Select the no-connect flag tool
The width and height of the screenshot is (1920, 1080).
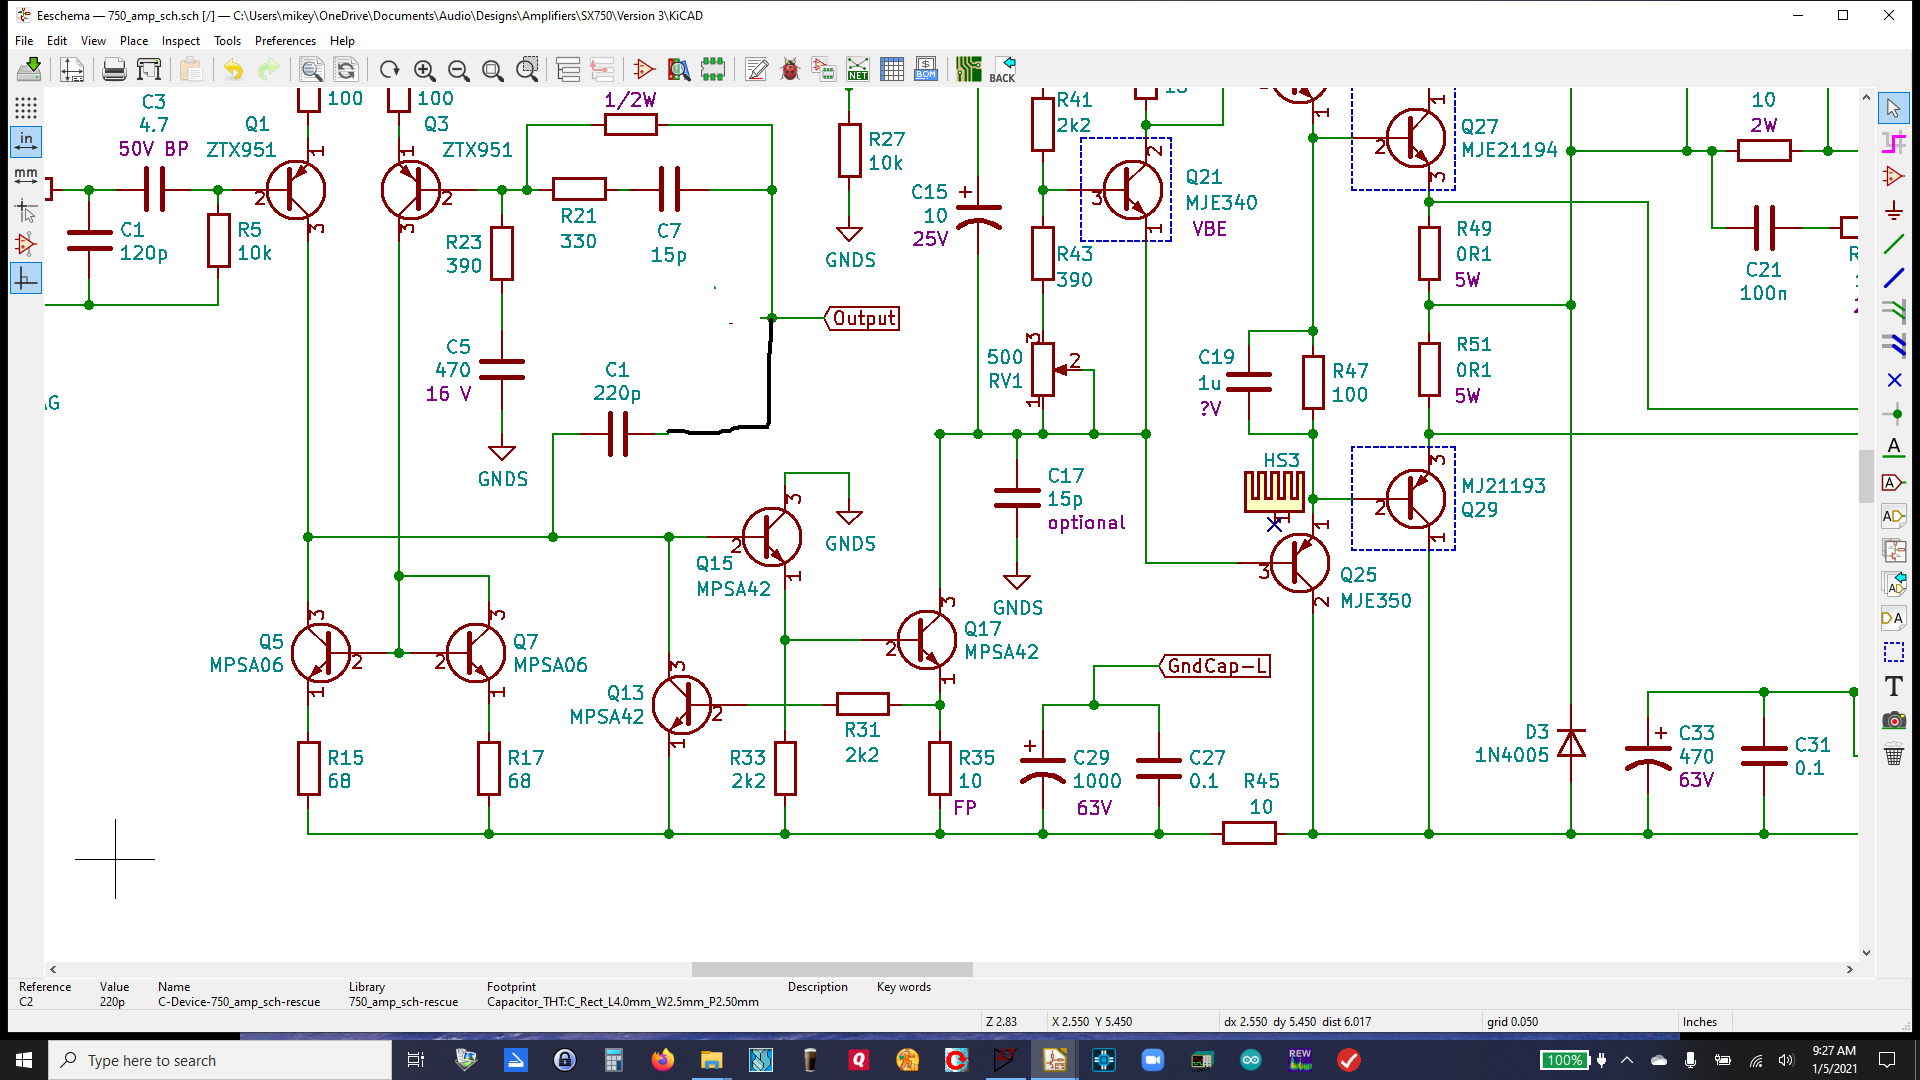1893,380
